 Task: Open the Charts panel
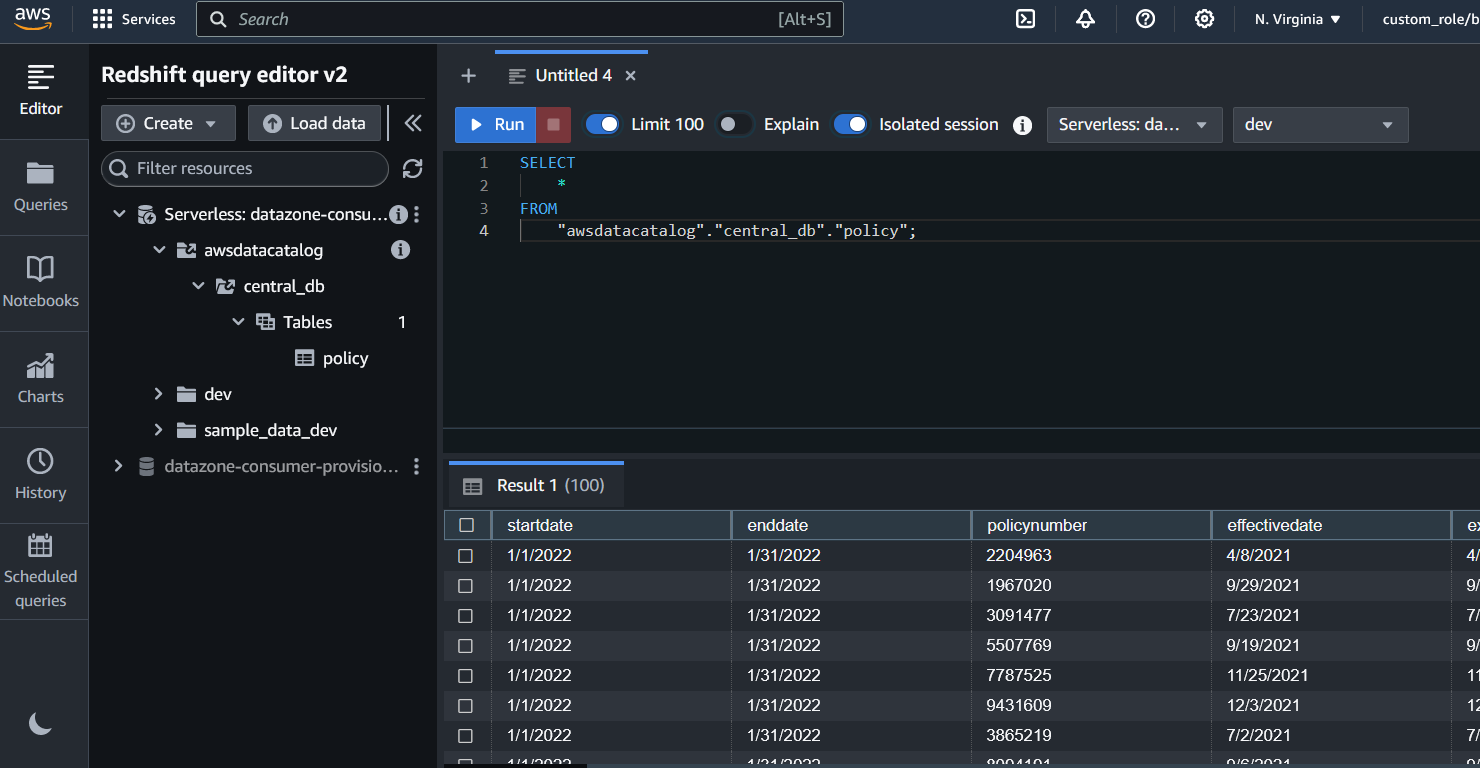point(41,380)
